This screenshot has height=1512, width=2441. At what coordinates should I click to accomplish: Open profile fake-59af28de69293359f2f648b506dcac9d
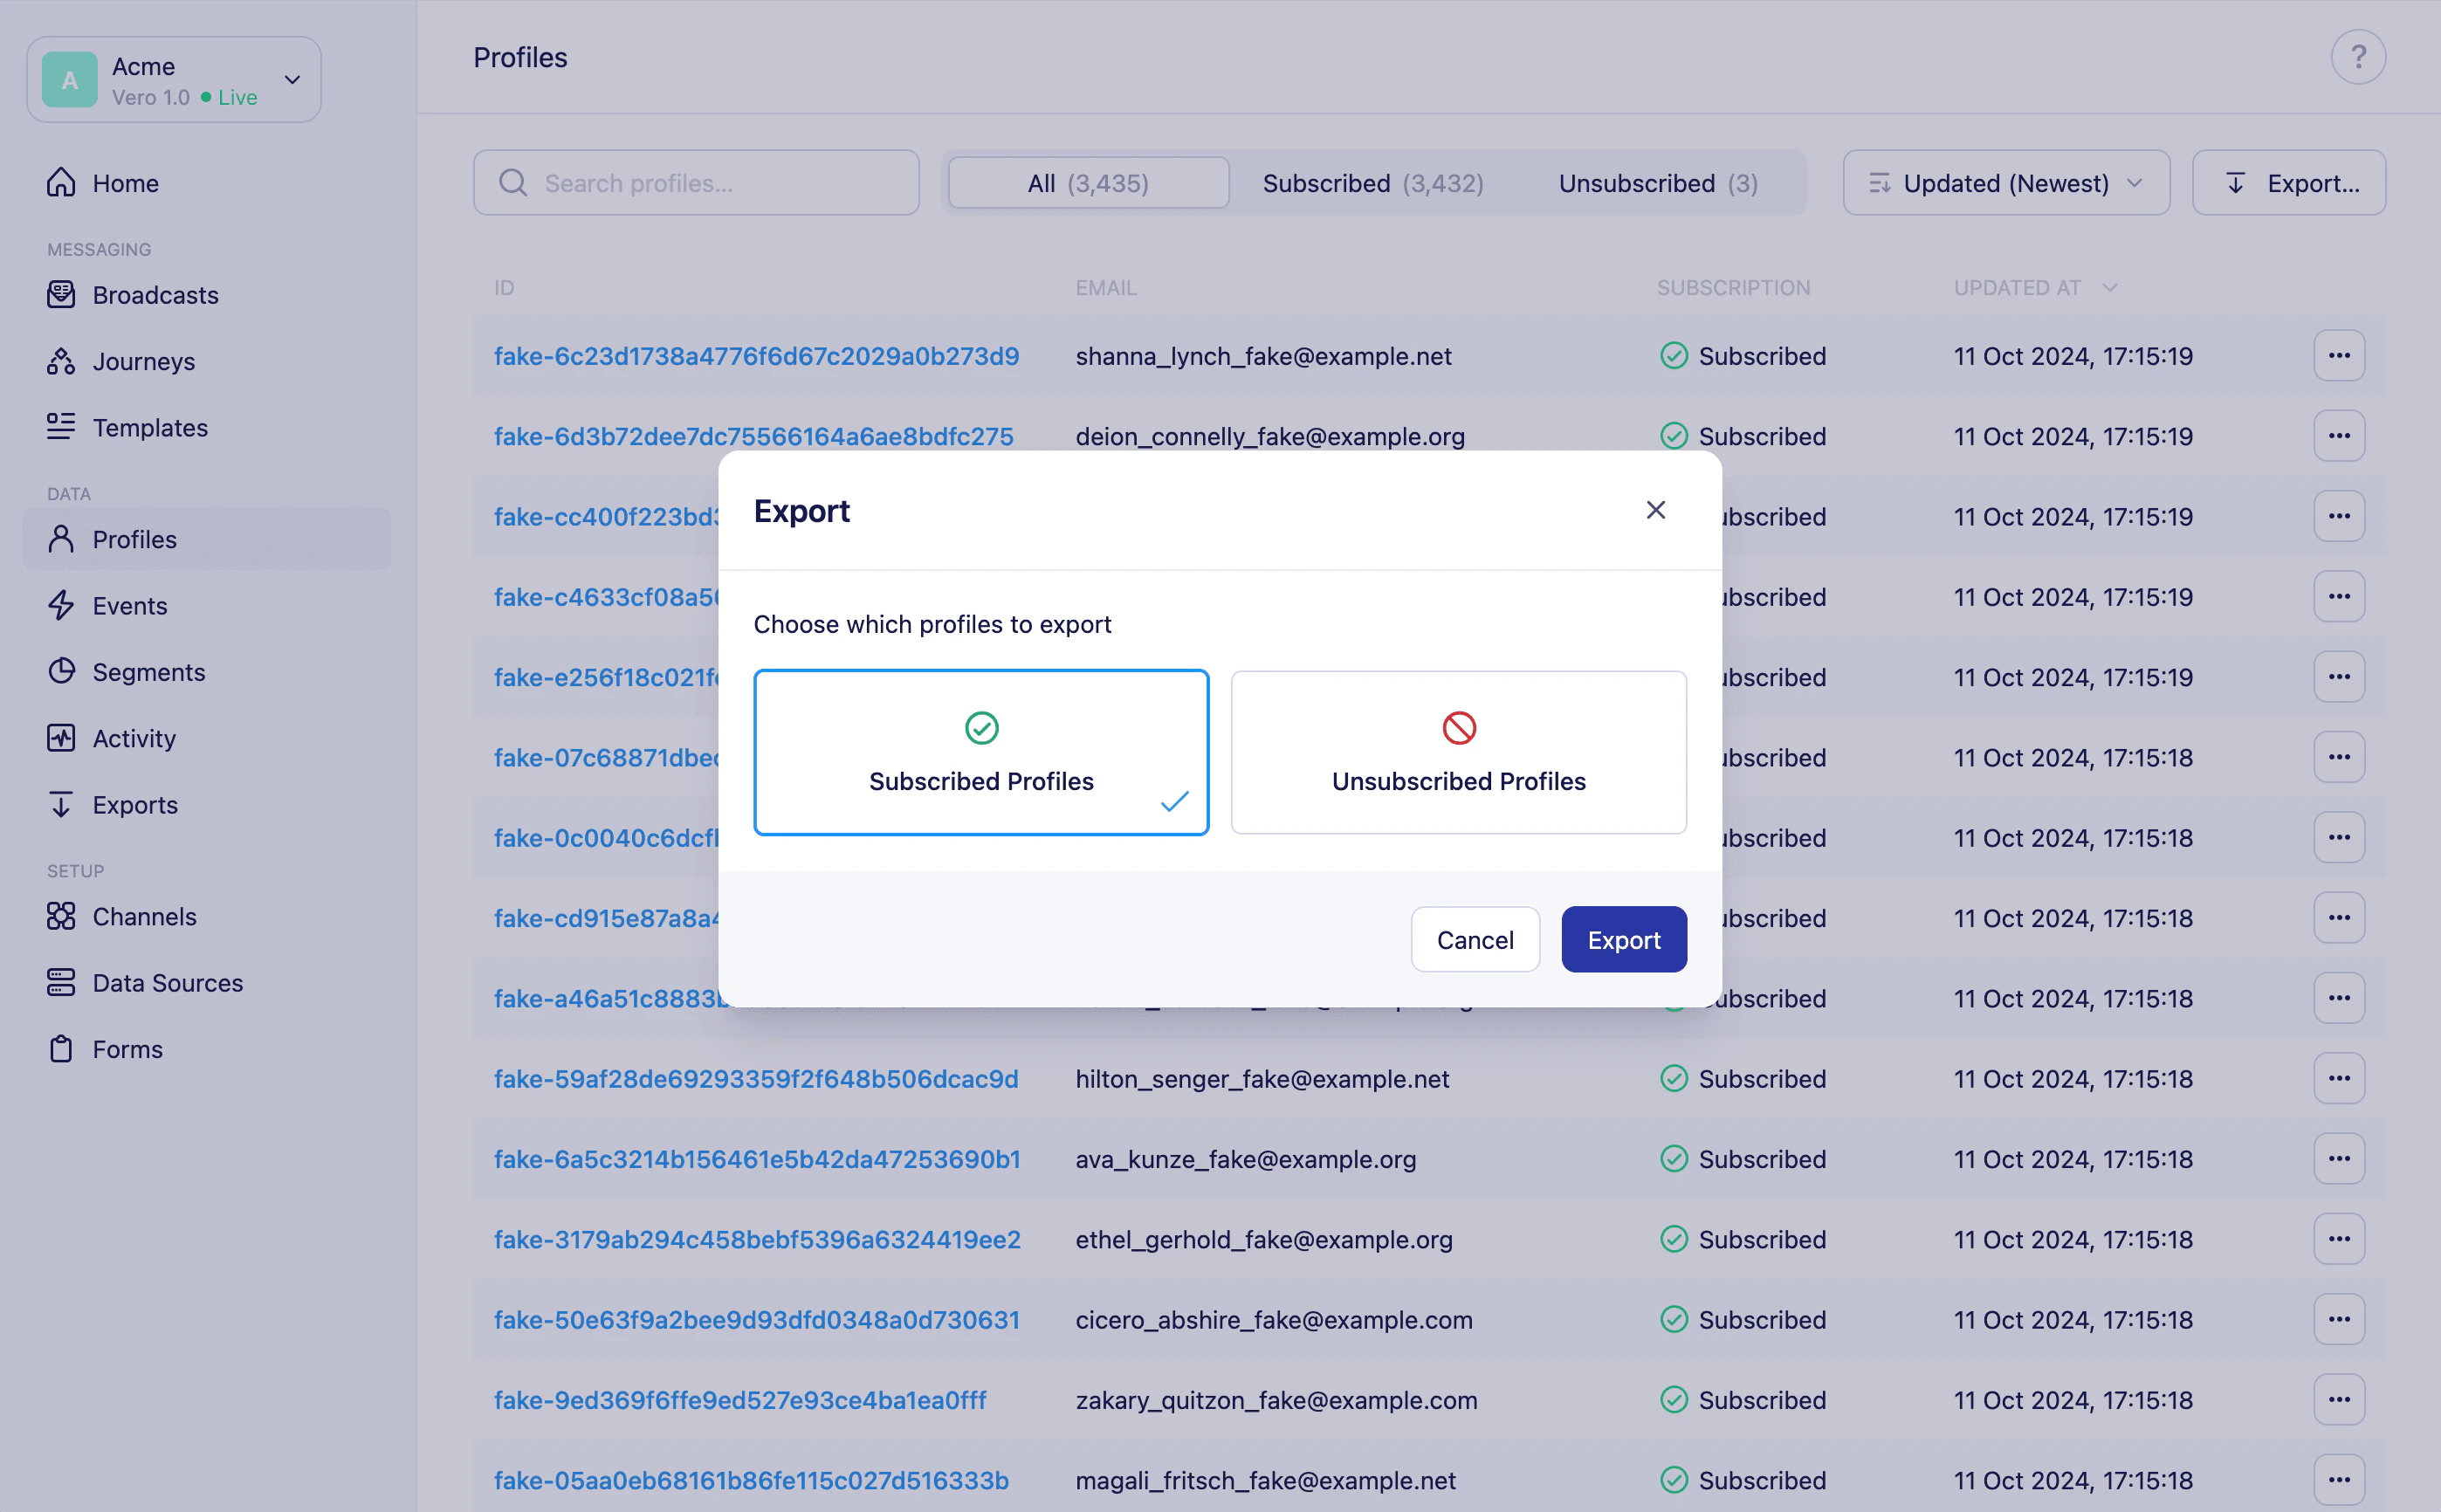[756, 1079]
